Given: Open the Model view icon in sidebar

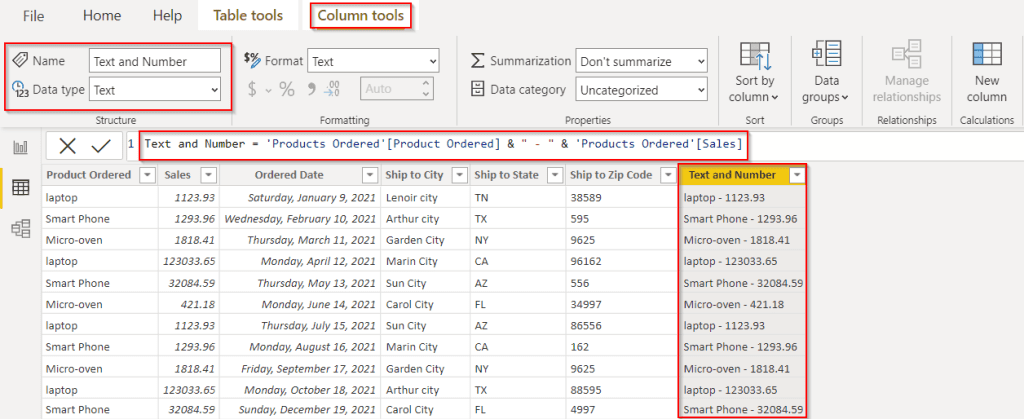Looking at the screenshot, I should [21, 228].
